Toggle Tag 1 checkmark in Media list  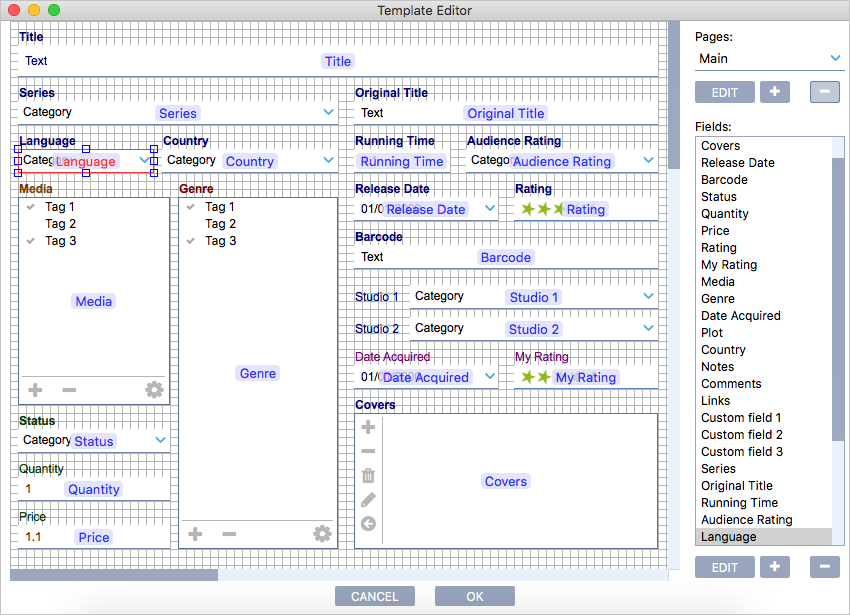point(31,207)
